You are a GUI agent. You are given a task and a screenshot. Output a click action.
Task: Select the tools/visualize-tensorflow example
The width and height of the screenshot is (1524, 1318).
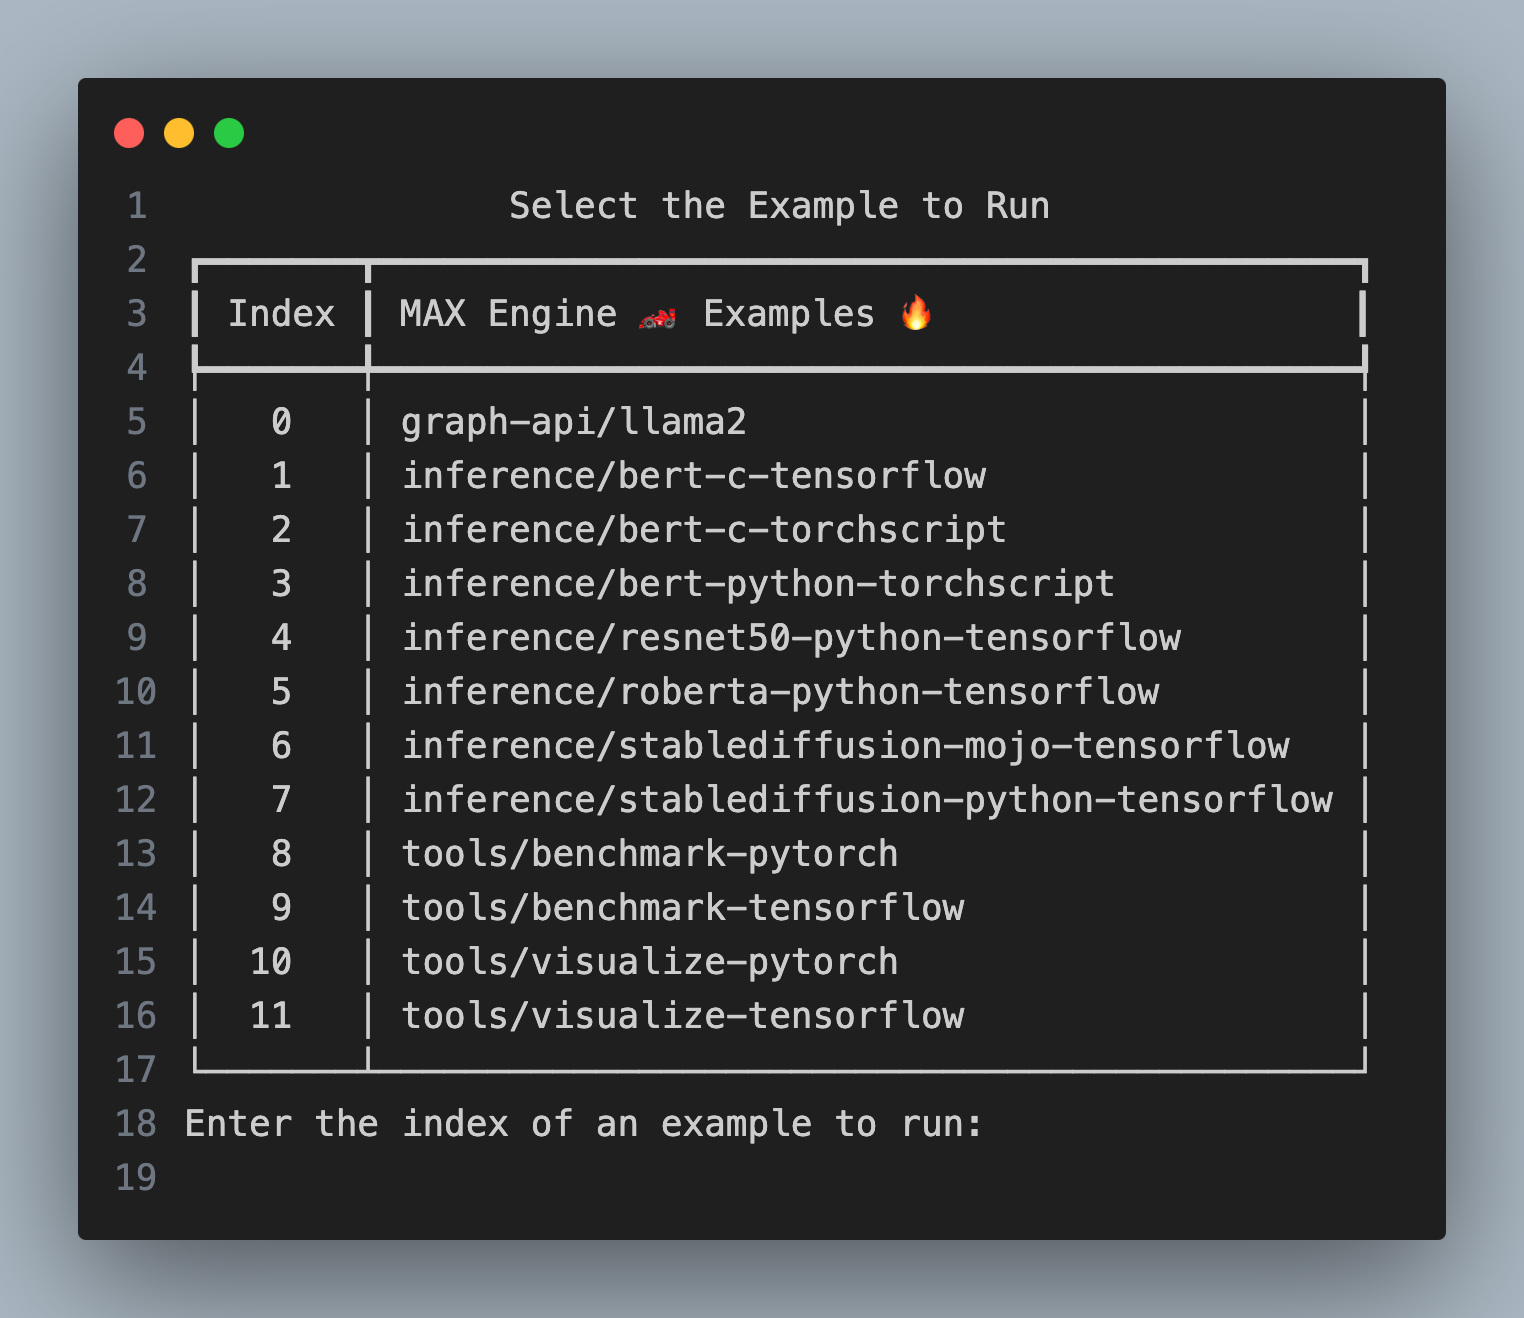click(x=683, y=1015)
